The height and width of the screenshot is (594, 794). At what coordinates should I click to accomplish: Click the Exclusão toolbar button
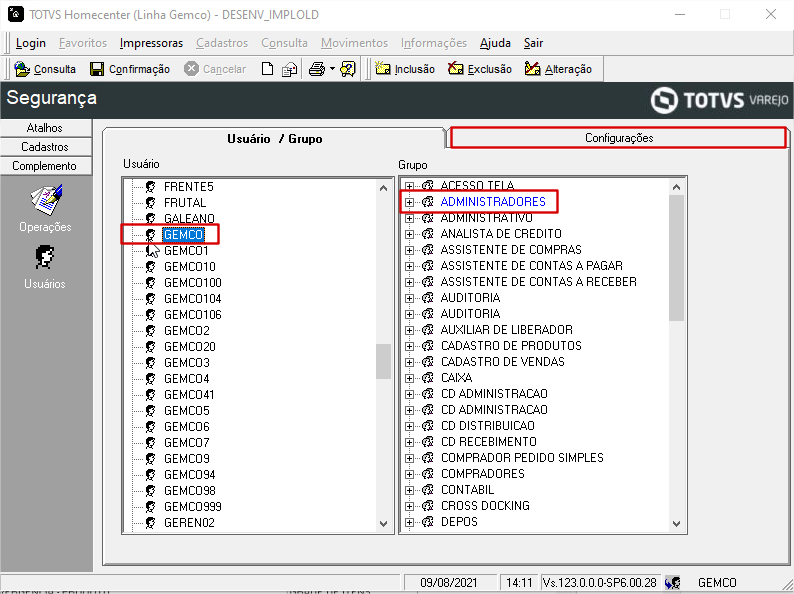(480, 69)
